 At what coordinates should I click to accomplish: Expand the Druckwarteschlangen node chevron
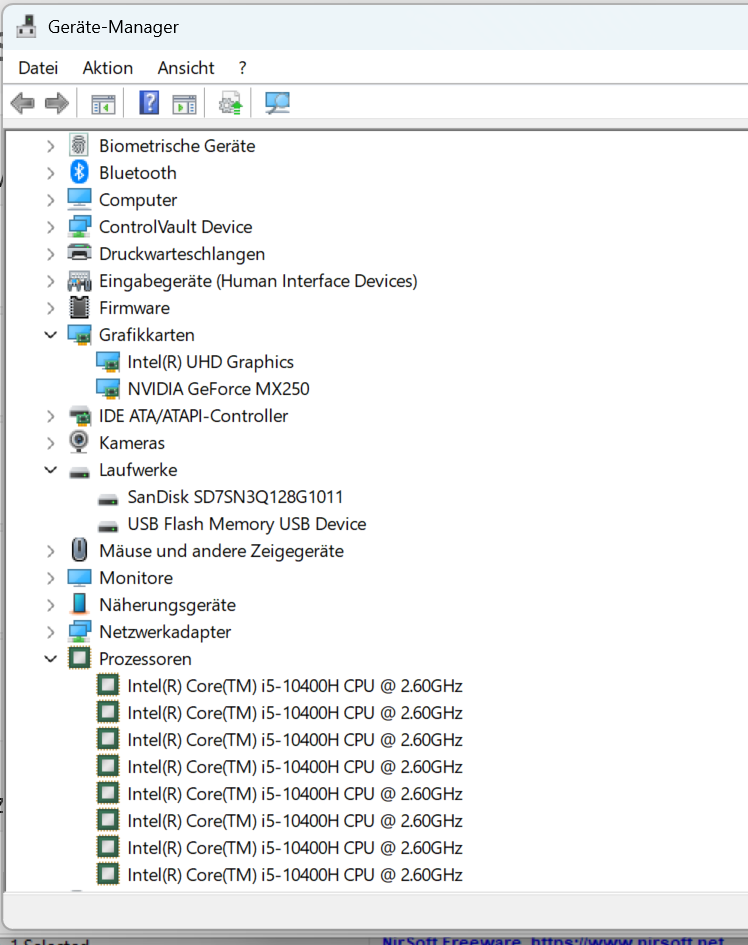point(51,254)
